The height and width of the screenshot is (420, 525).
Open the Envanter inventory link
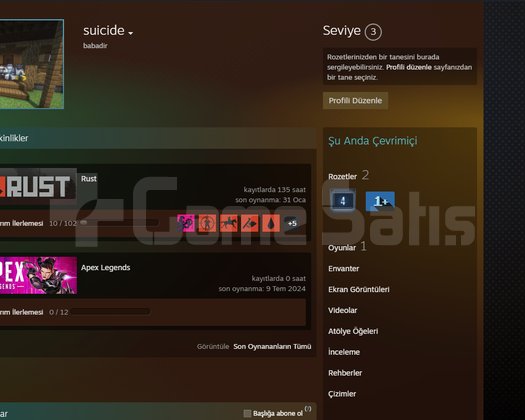coord(344,269)
